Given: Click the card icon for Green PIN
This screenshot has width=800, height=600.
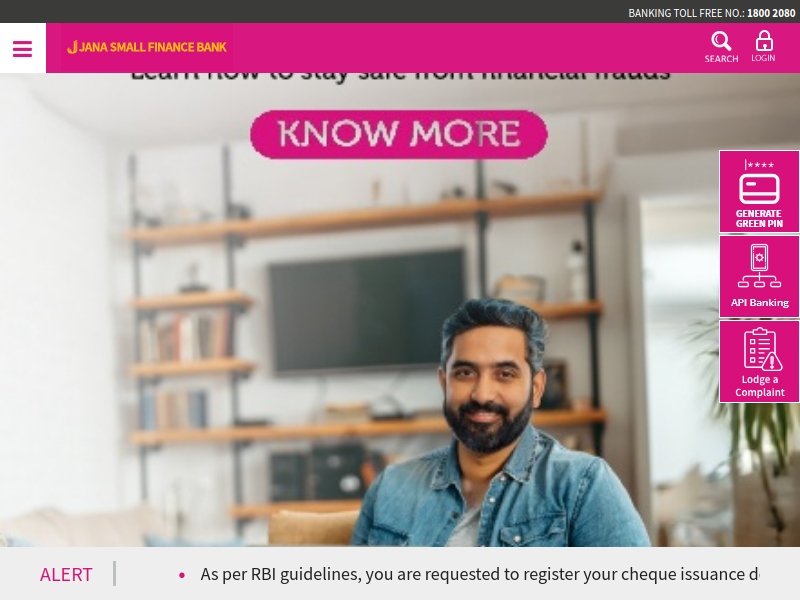Looking at the screenshot, I should [x=759, y=188].
